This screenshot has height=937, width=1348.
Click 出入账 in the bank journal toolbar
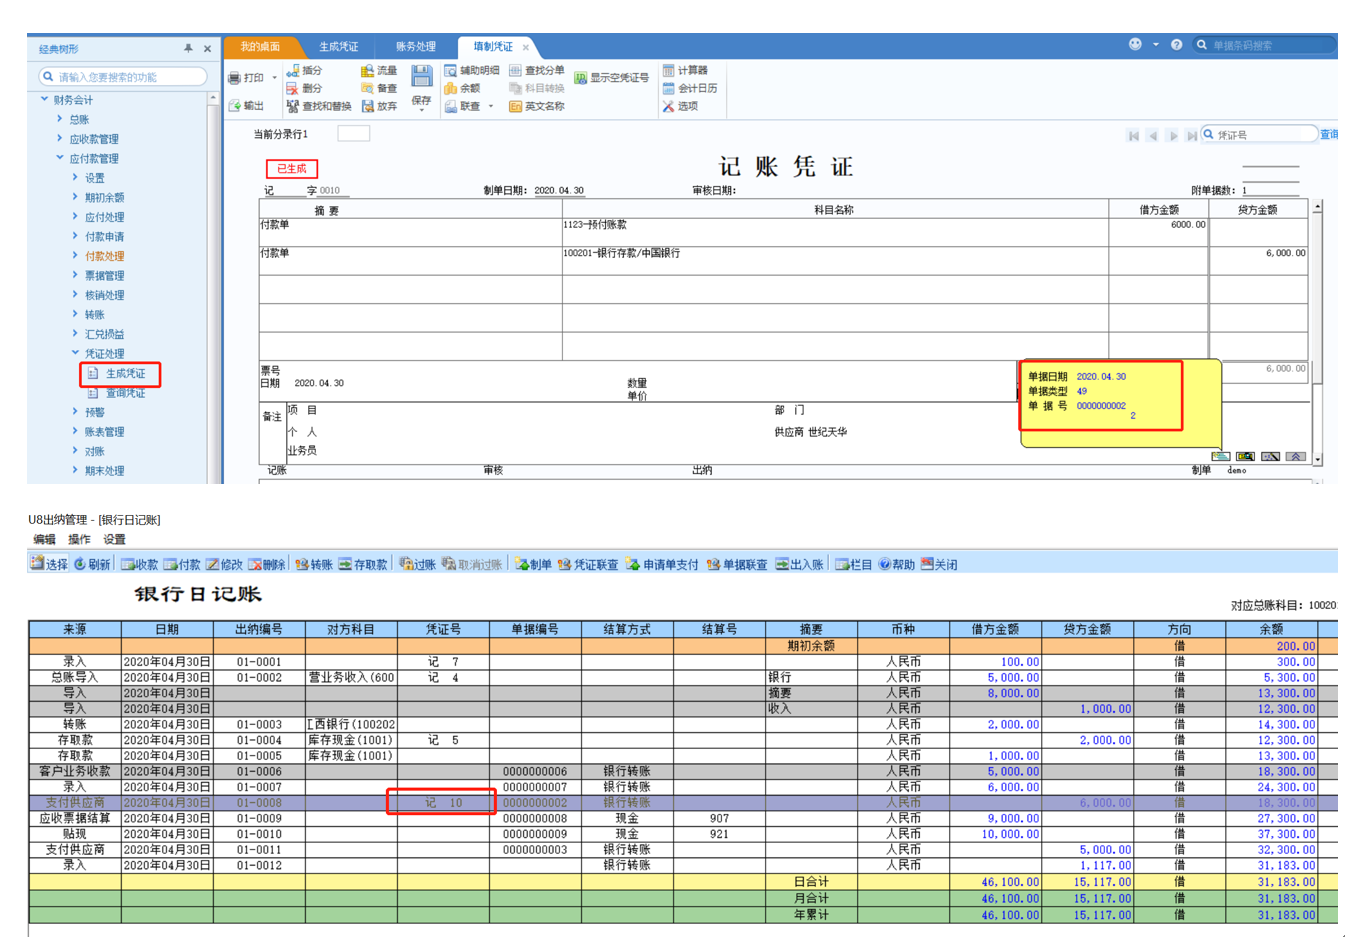pyautogui.click(x=799, y=564)
